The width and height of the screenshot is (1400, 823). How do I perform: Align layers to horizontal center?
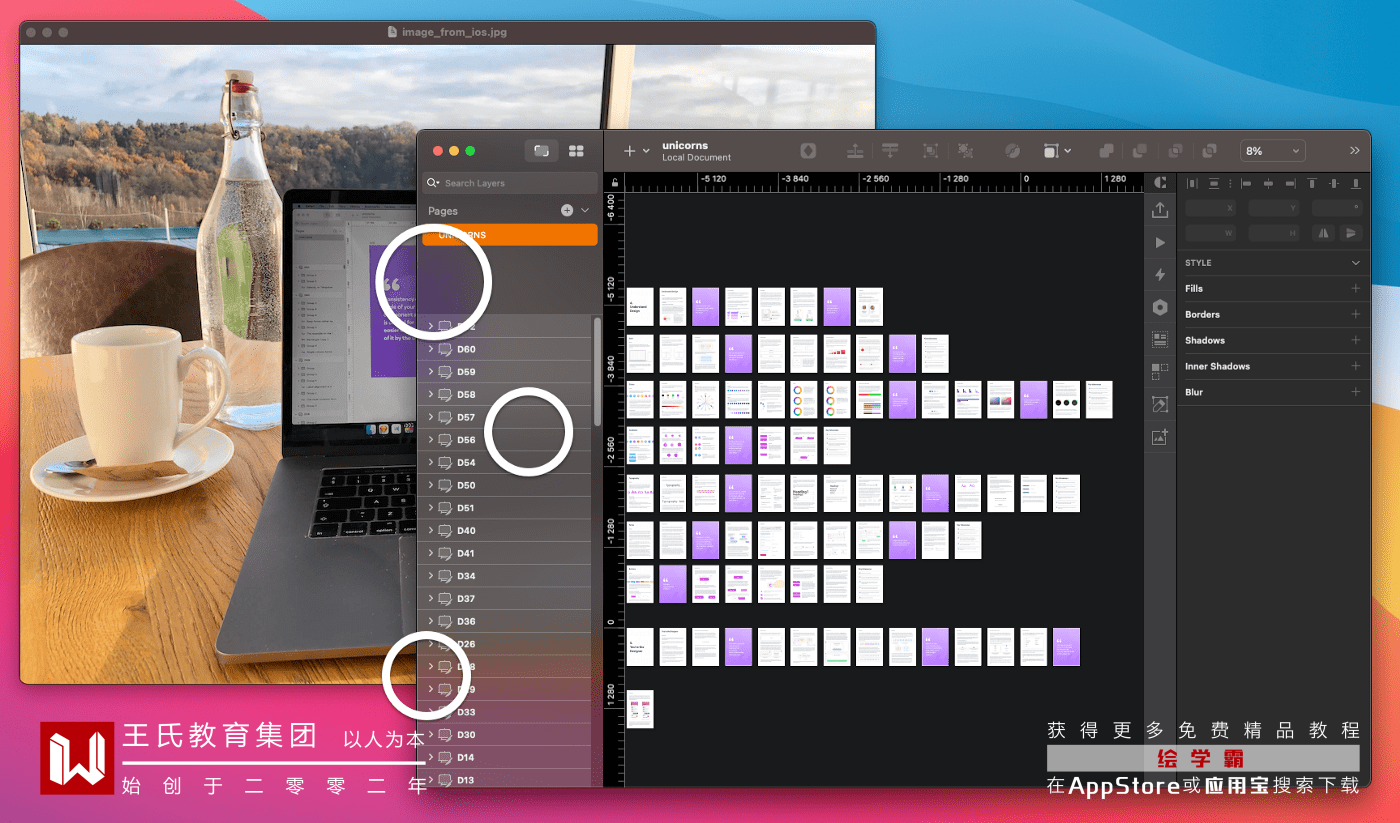pyautogui.click(x=1267, y=183)
